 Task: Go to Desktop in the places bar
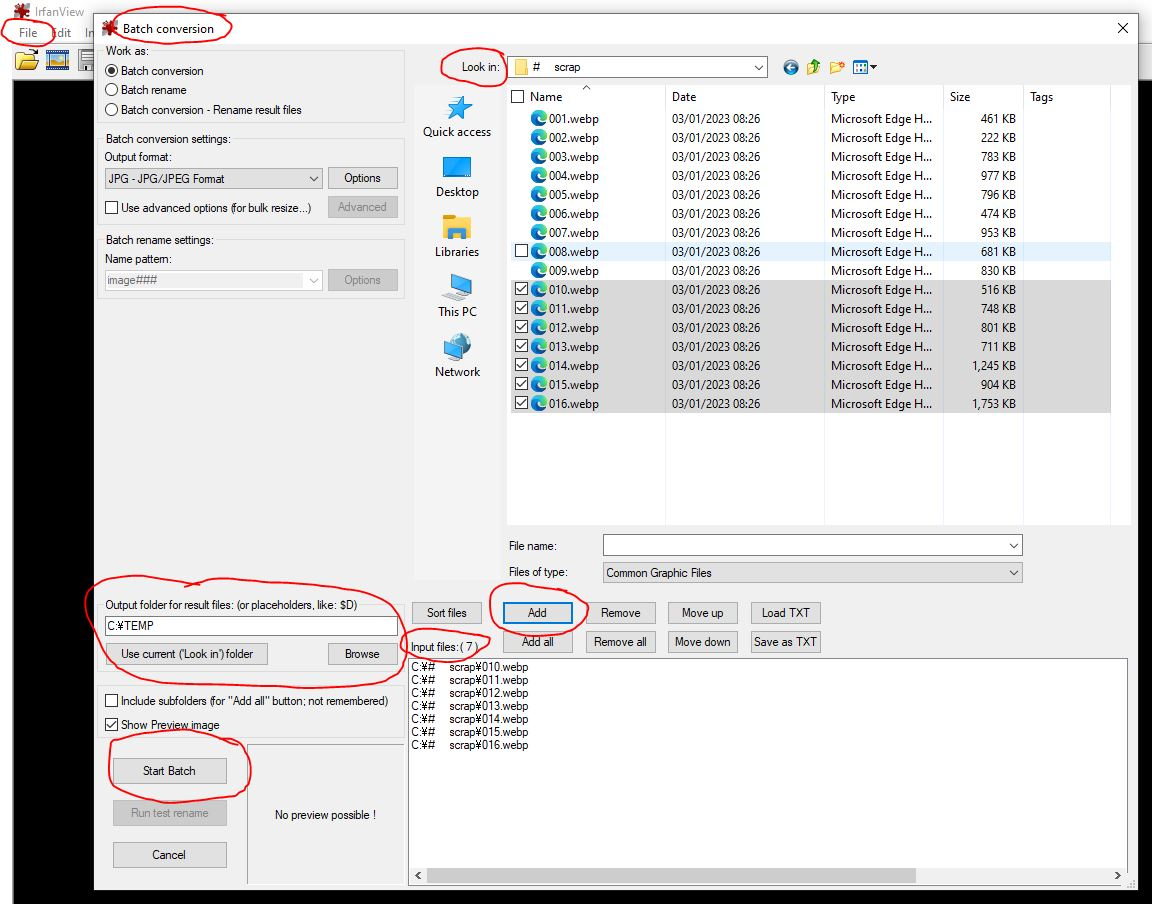tap(457, 177)
